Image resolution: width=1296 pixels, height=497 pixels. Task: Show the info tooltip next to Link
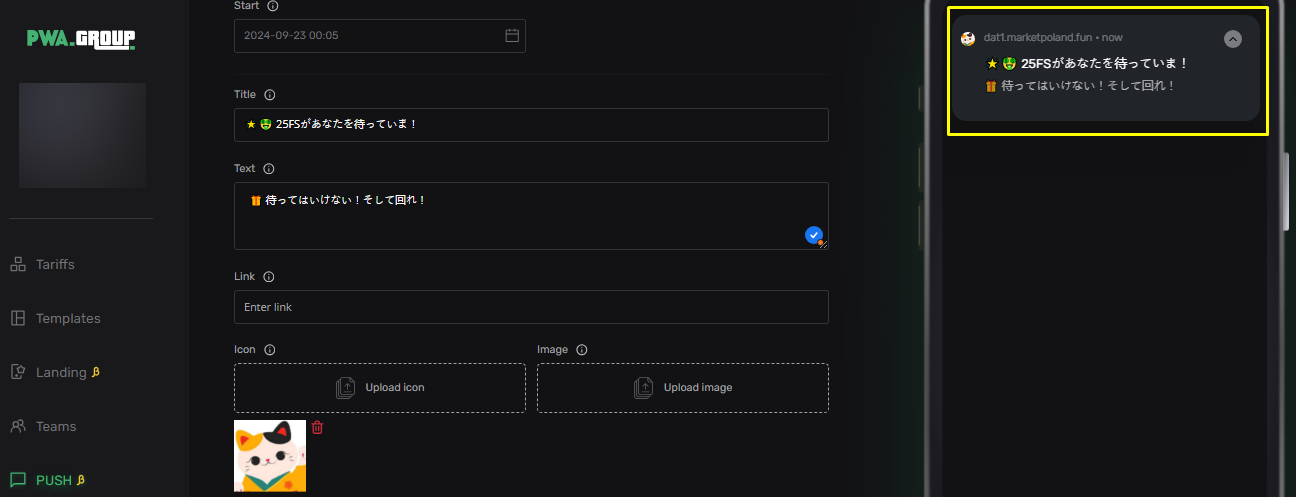click(268, 277)
